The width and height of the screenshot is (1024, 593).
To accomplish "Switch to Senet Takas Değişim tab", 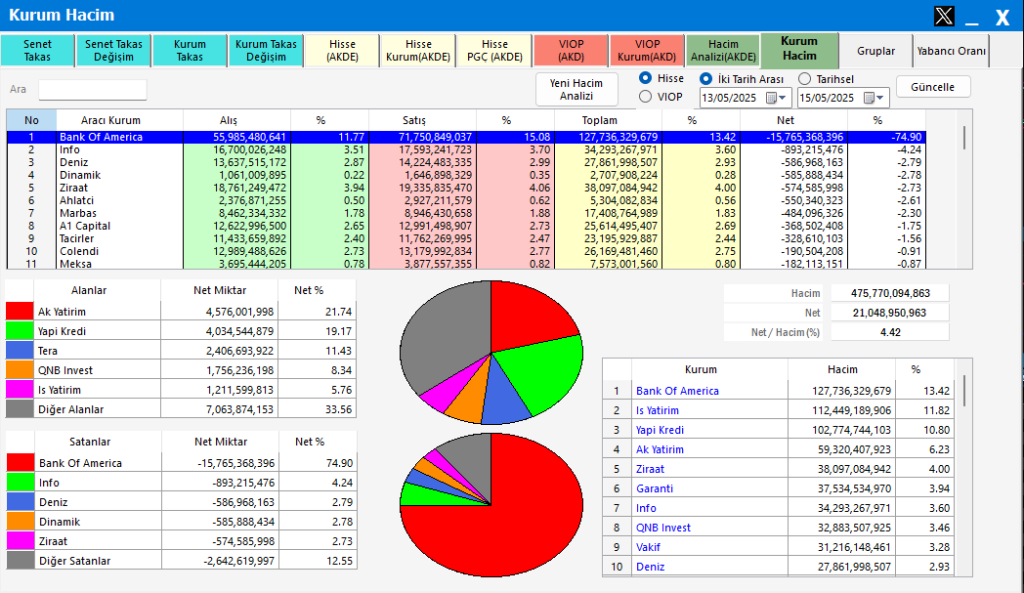I will [x=114, y=50].
